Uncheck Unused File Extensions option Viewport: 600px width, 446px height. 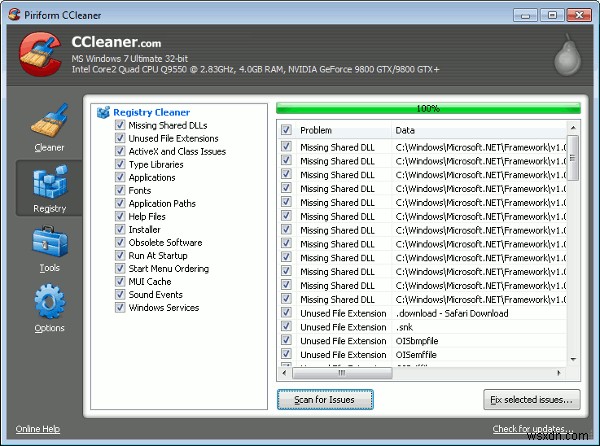[120, 138]
